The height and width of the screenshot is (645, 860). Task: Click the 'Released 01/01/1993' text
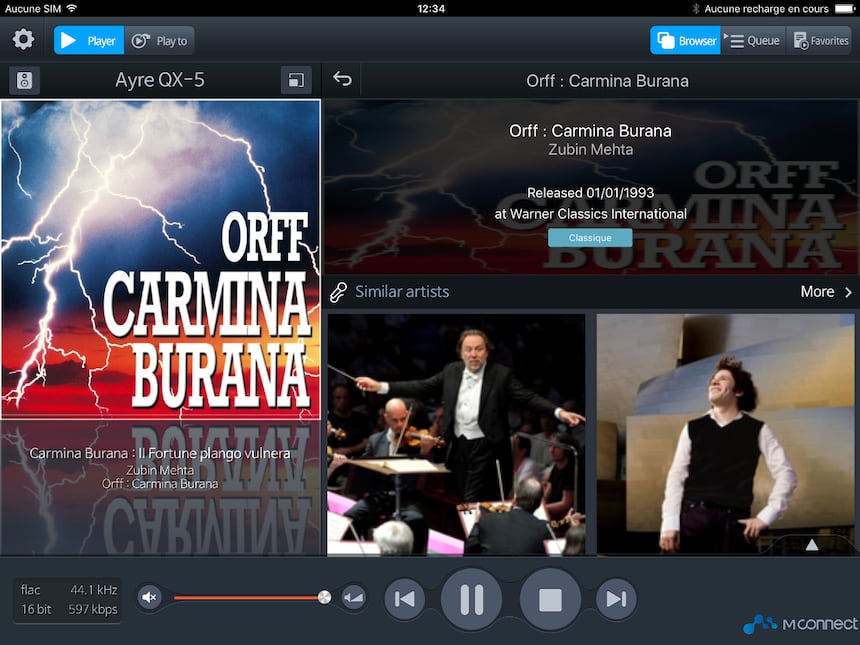click(x=590, y=193)
